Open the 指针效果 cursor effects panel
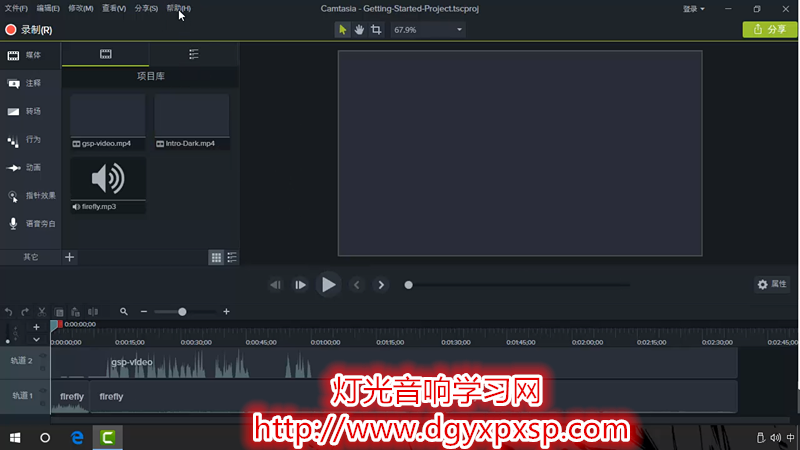 (30, 196)
